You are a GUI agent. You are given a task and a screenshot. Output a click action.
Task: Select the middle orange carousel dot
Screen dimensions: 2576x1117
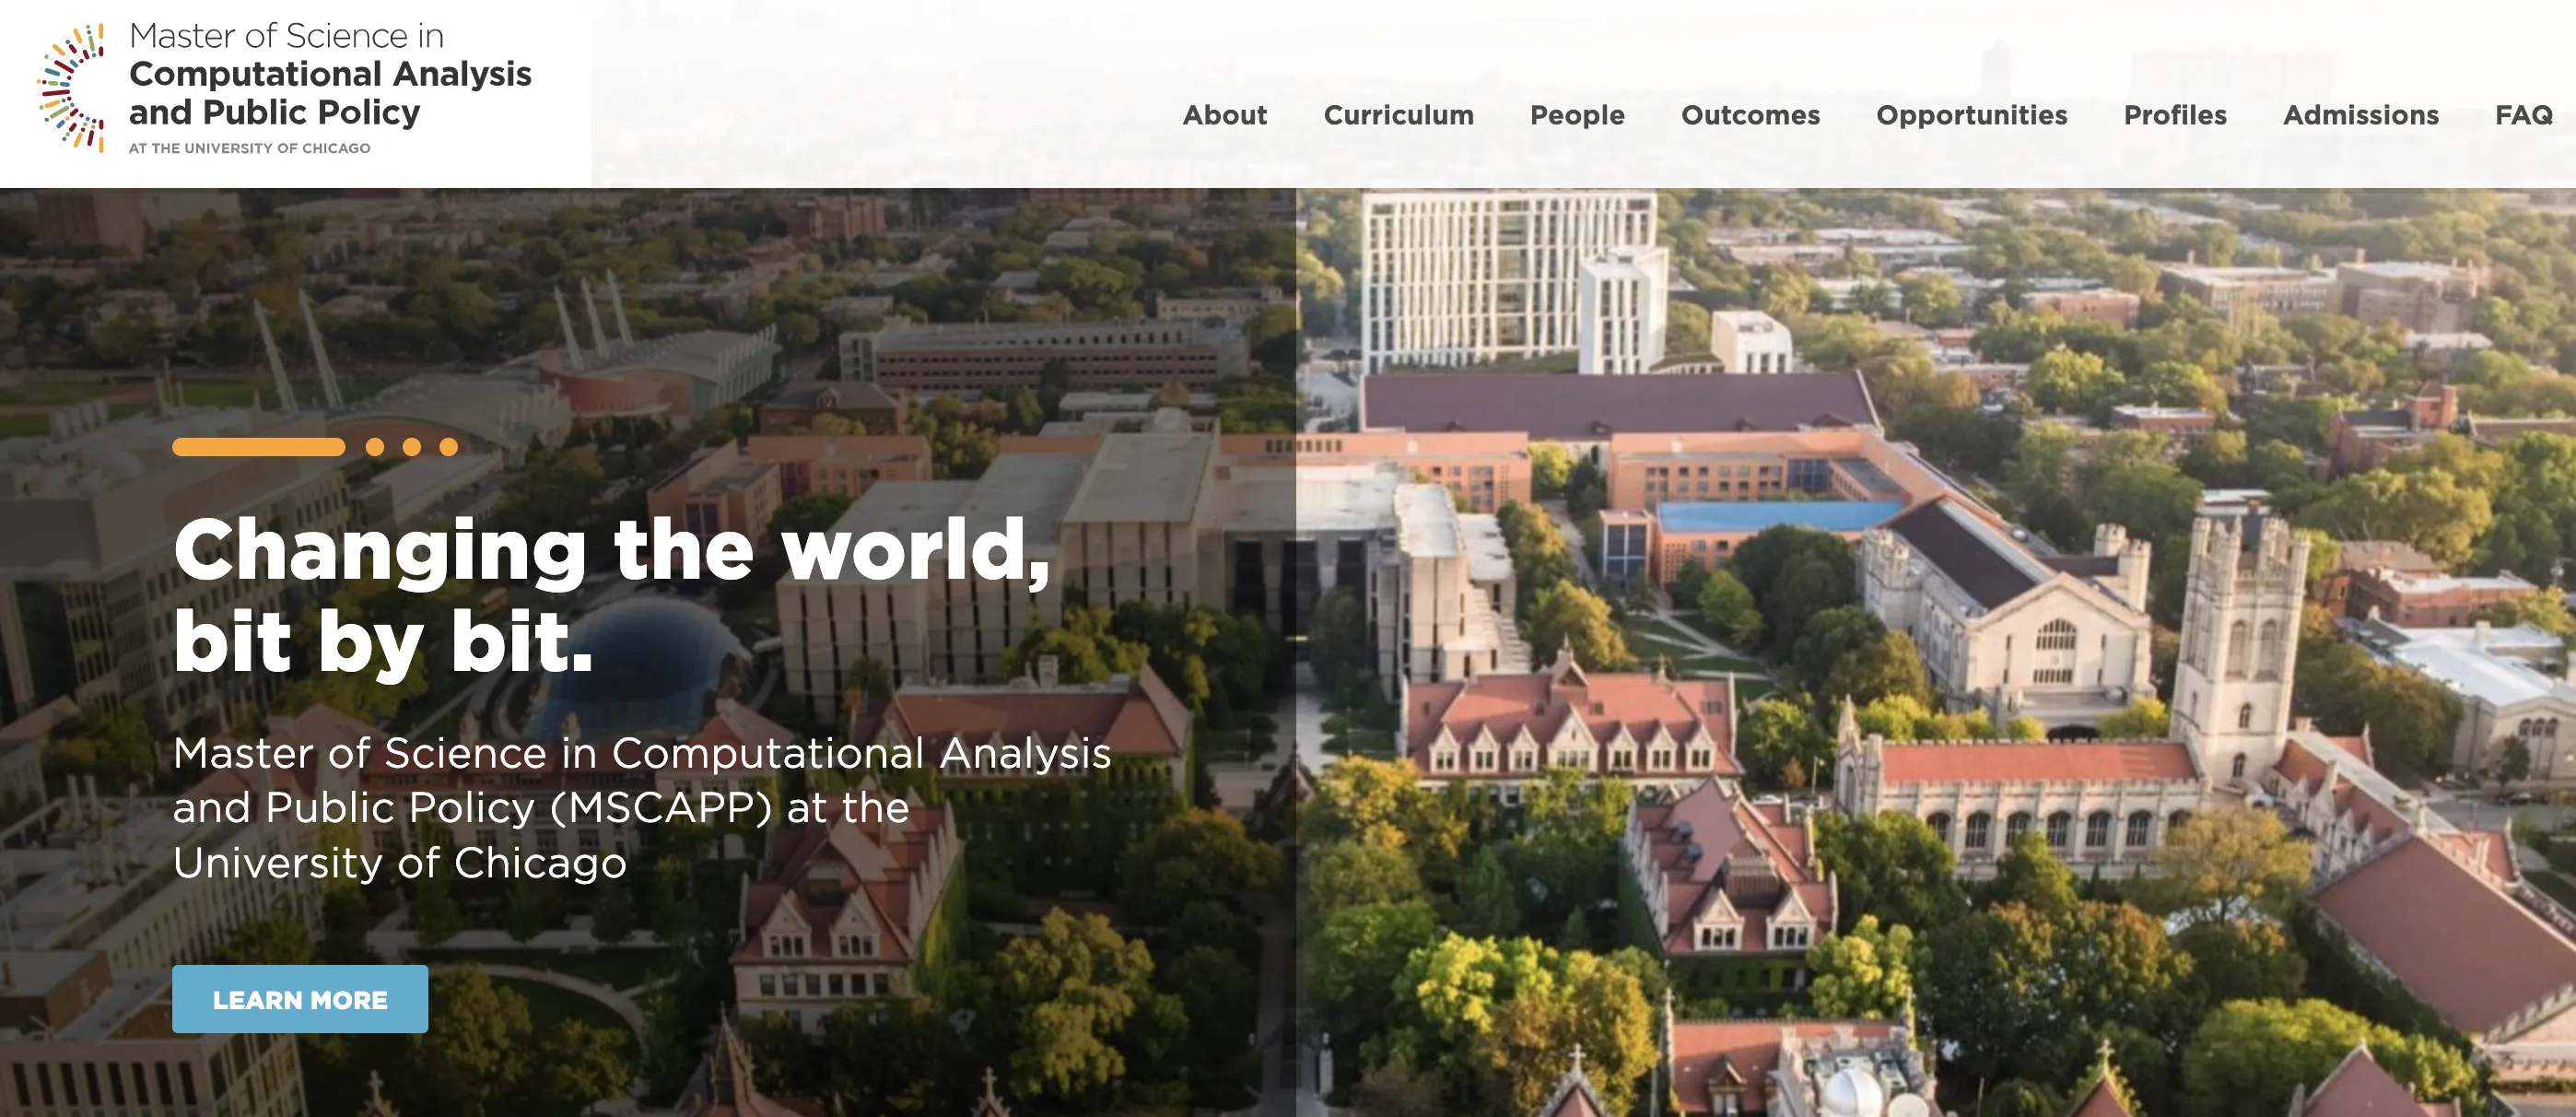click(x=412, y=447)
